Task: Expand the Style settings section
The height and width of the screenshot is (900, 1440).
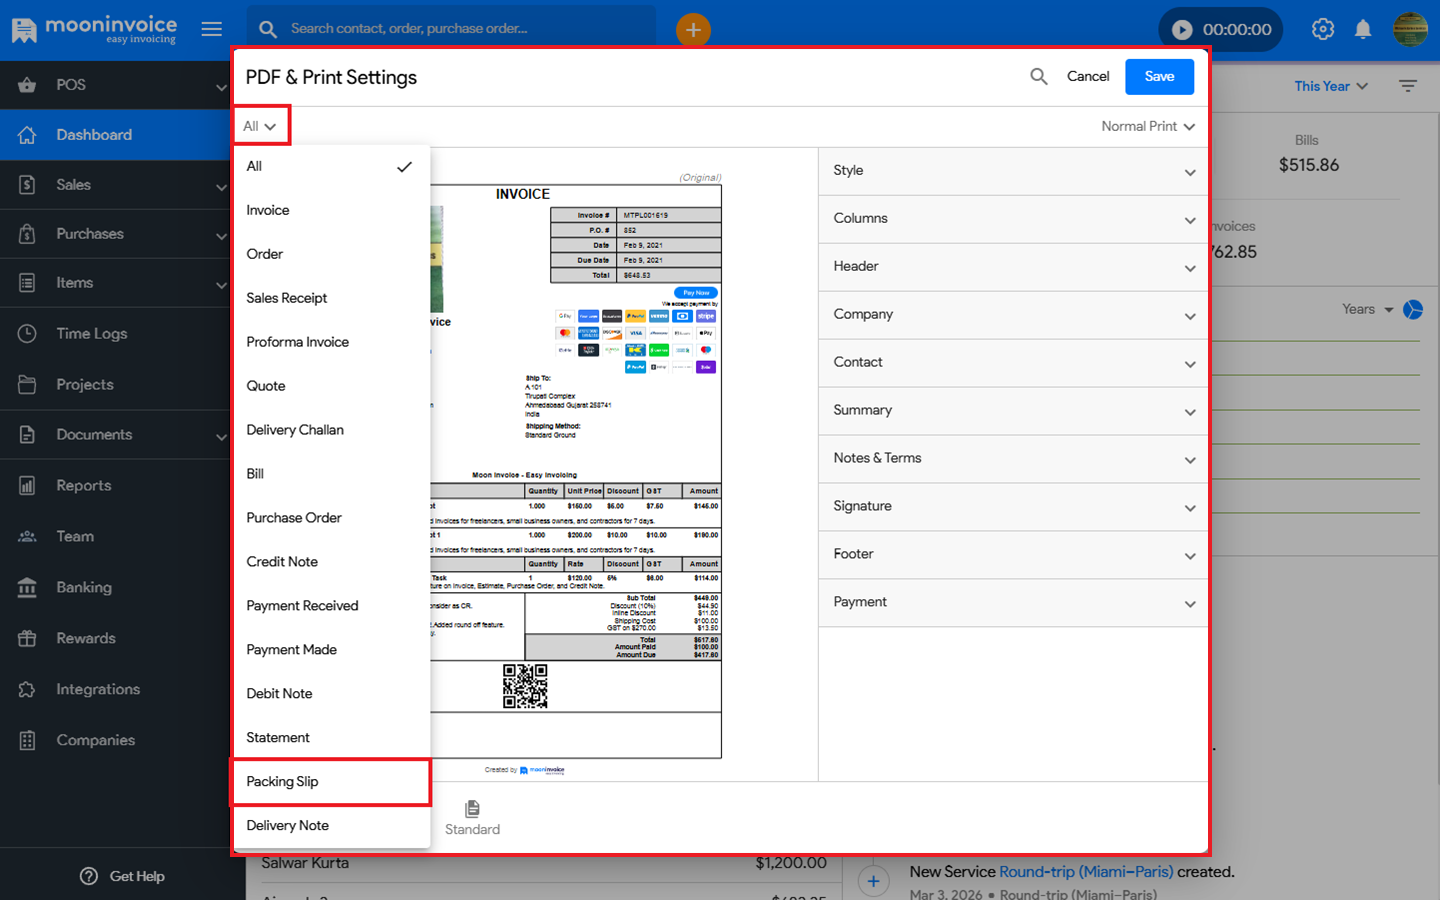Action: pyautogui.click(x=1013, y=171)
